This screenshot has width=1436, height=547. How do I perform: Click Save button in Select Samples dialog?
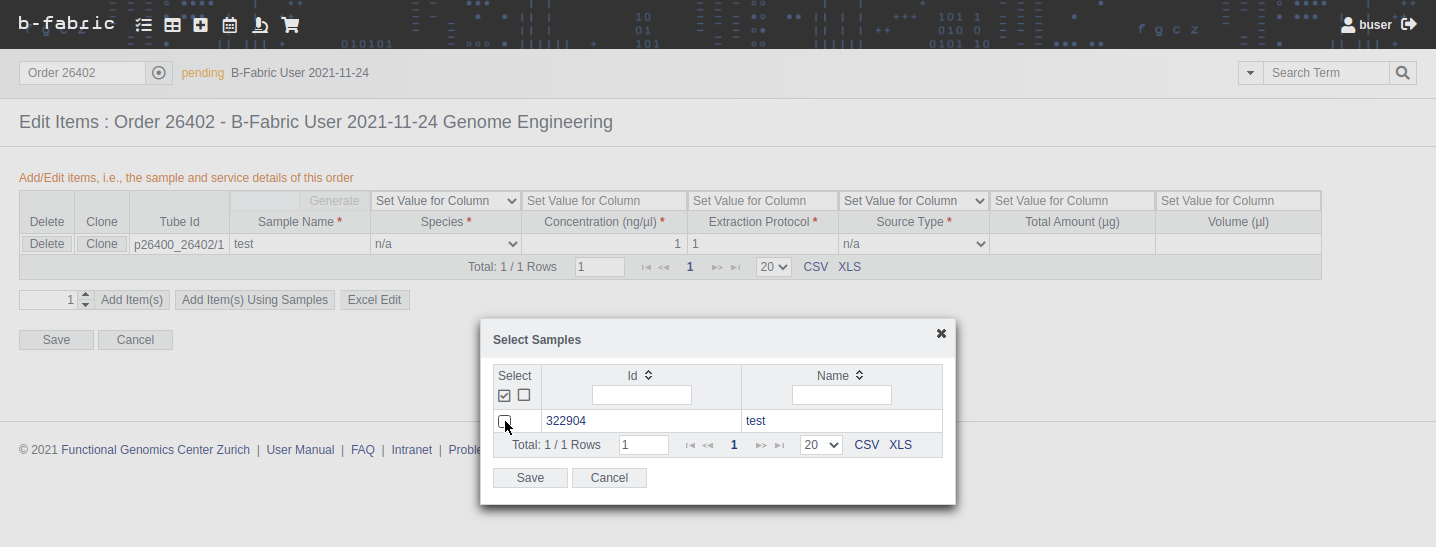(530, 478)
